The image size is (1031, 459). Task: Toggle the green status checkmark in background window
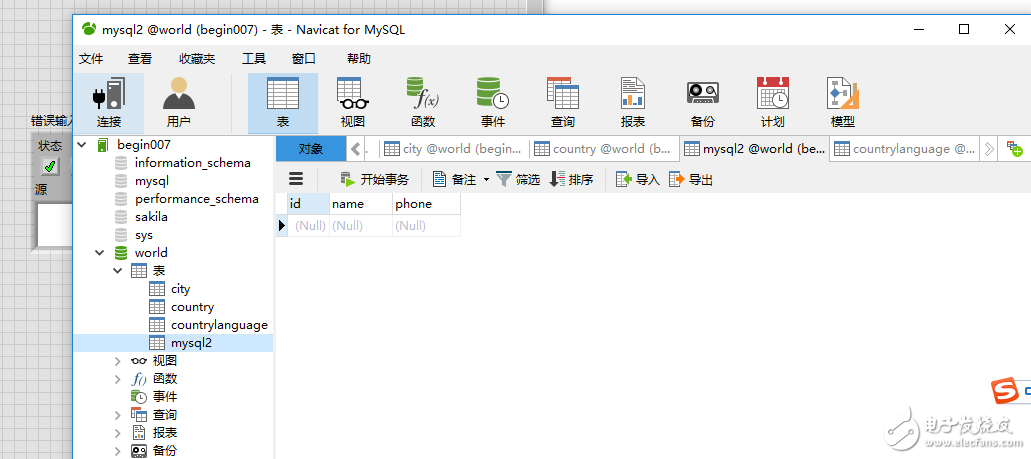coord(50,167)
